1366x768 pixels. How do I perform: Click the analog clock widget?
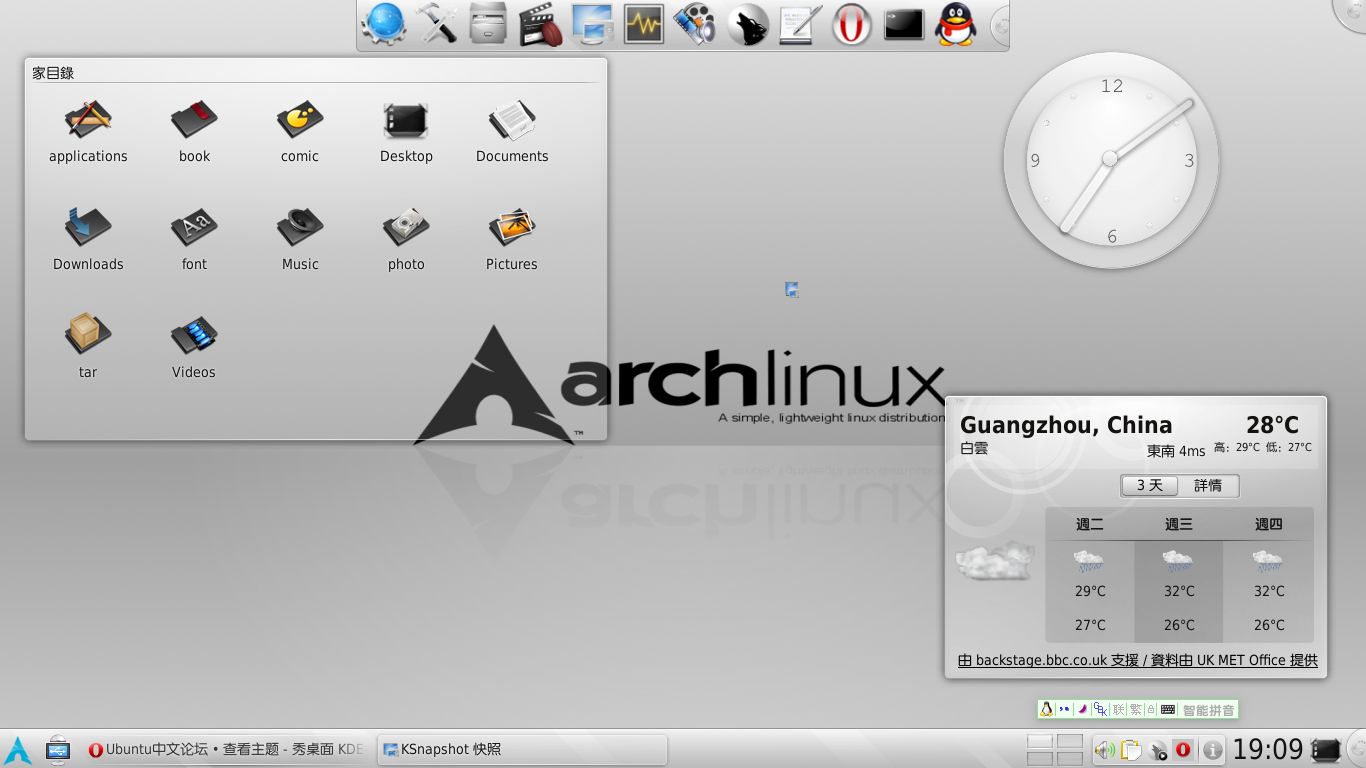tap(1111, 160)
